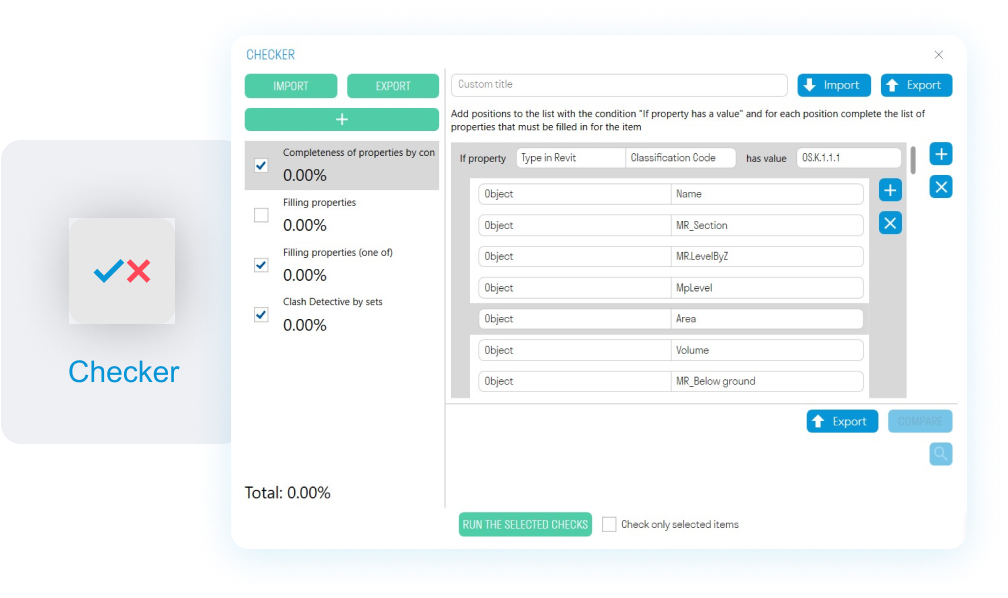
Task: Enable the Filling properties checkbox
Action: [x=261, y=215]
